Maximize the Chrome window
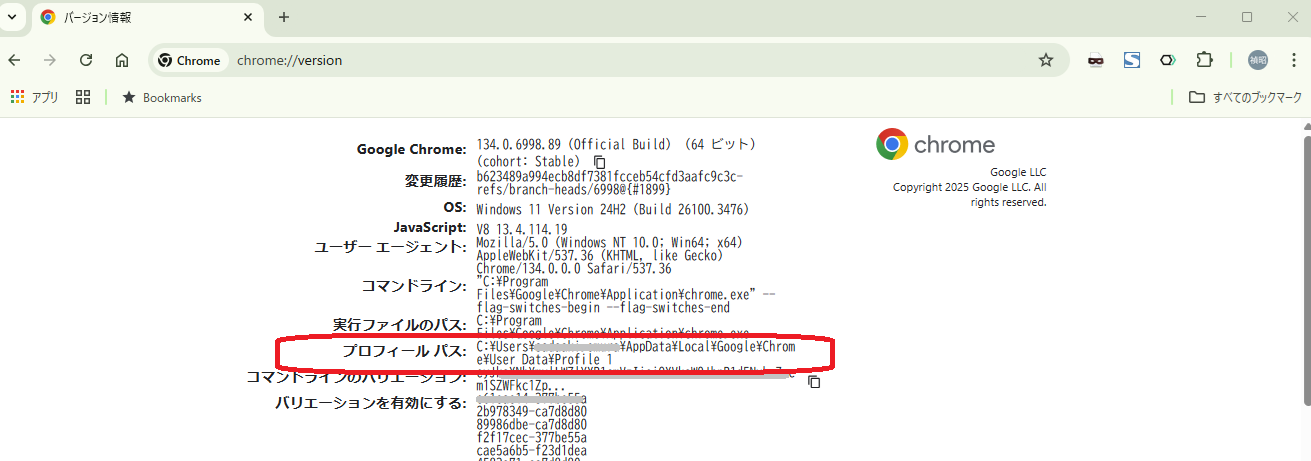 pyautogui.click(x=1247, y=17)
